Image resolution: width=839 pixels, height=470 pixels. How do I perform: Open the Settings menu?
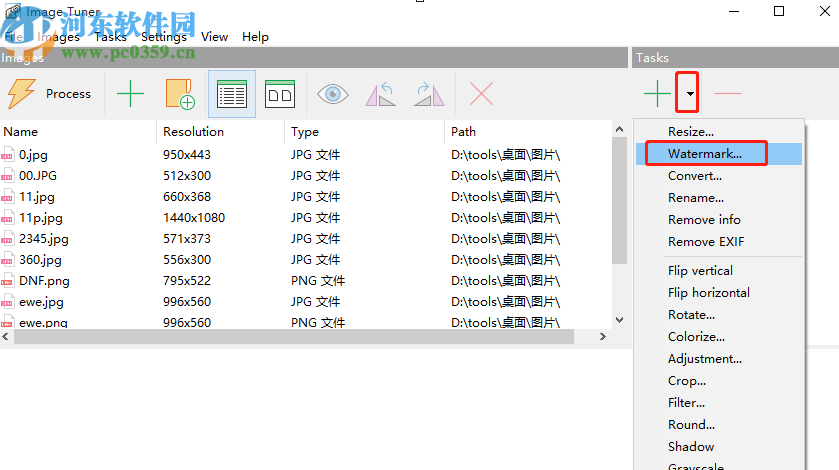pyautogui.click(x=164, y=37)
